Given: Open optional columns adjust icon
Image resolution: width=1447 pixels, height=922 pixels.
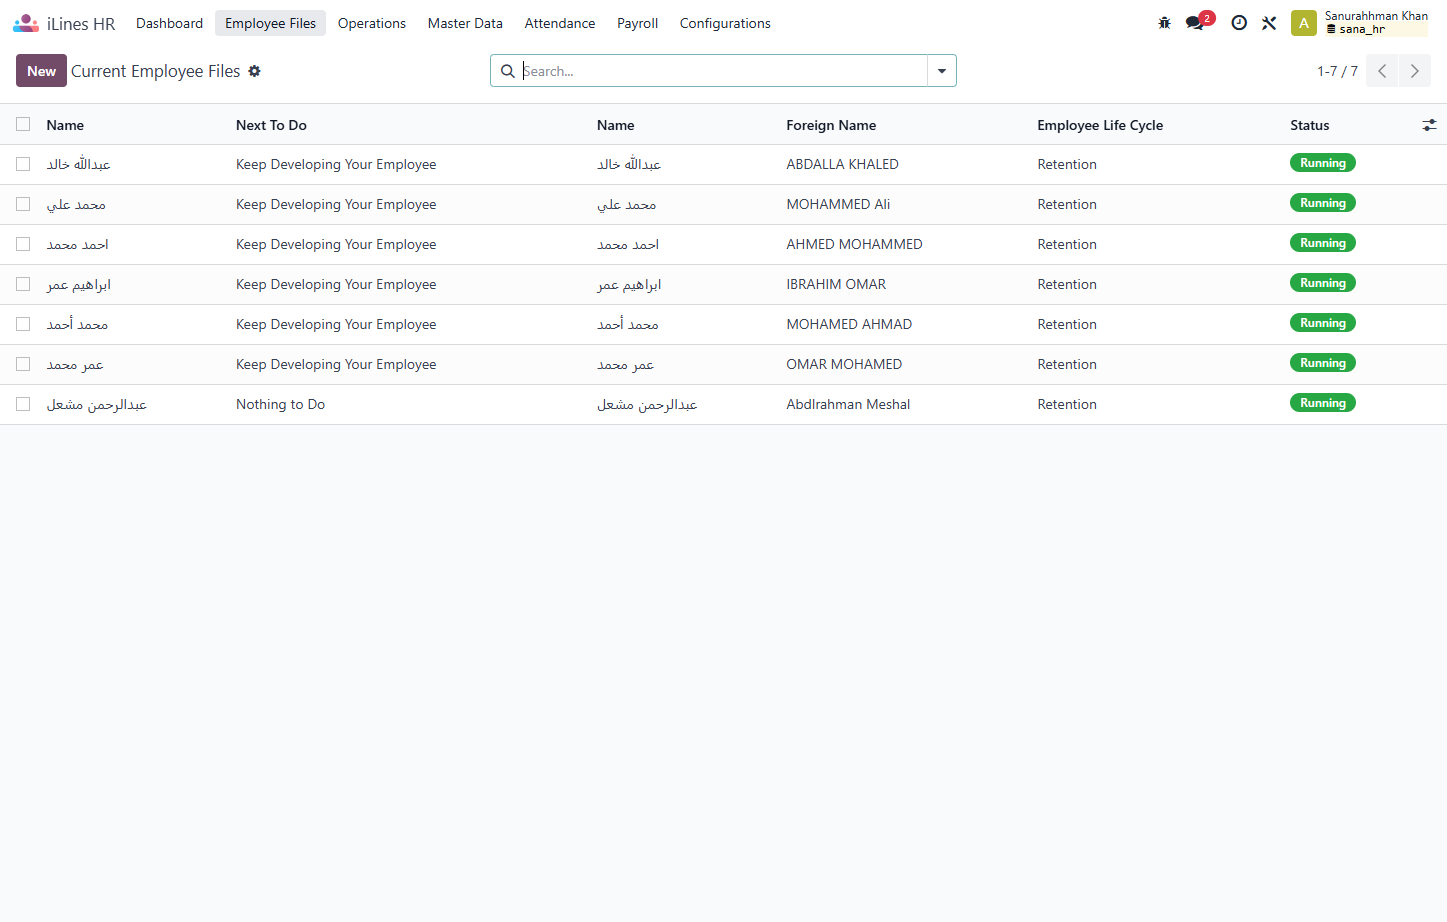Looking at the screenshot, I should coord(1429,125).
